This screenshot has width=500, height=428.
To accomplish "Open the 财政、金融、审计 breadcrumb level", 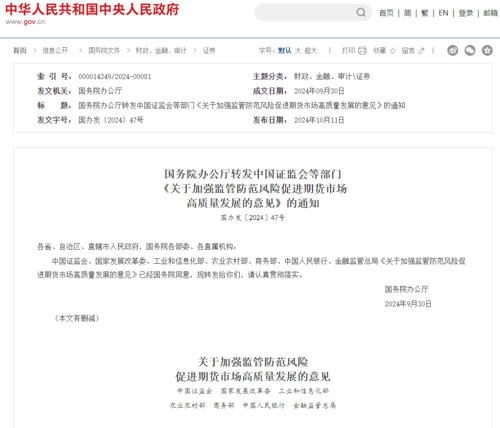I will click(161, 51).
